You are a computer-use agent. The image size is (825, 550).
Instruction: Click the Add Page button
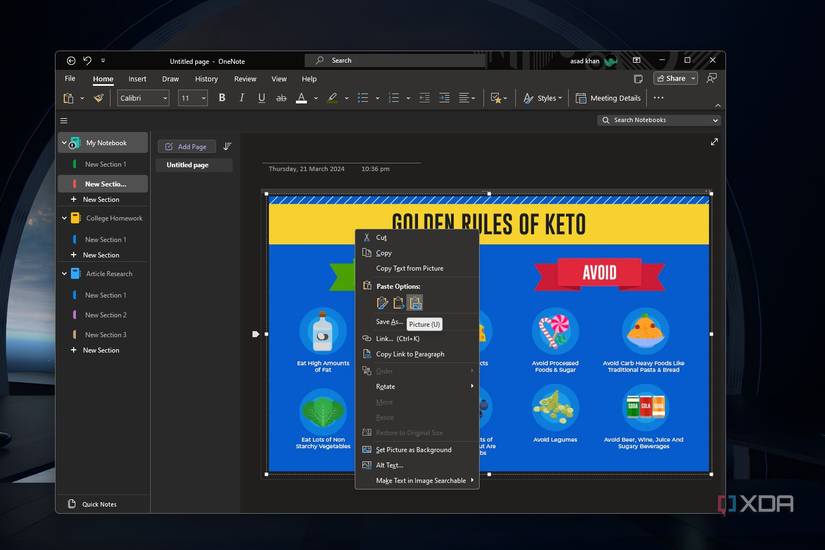coord(186,147)
